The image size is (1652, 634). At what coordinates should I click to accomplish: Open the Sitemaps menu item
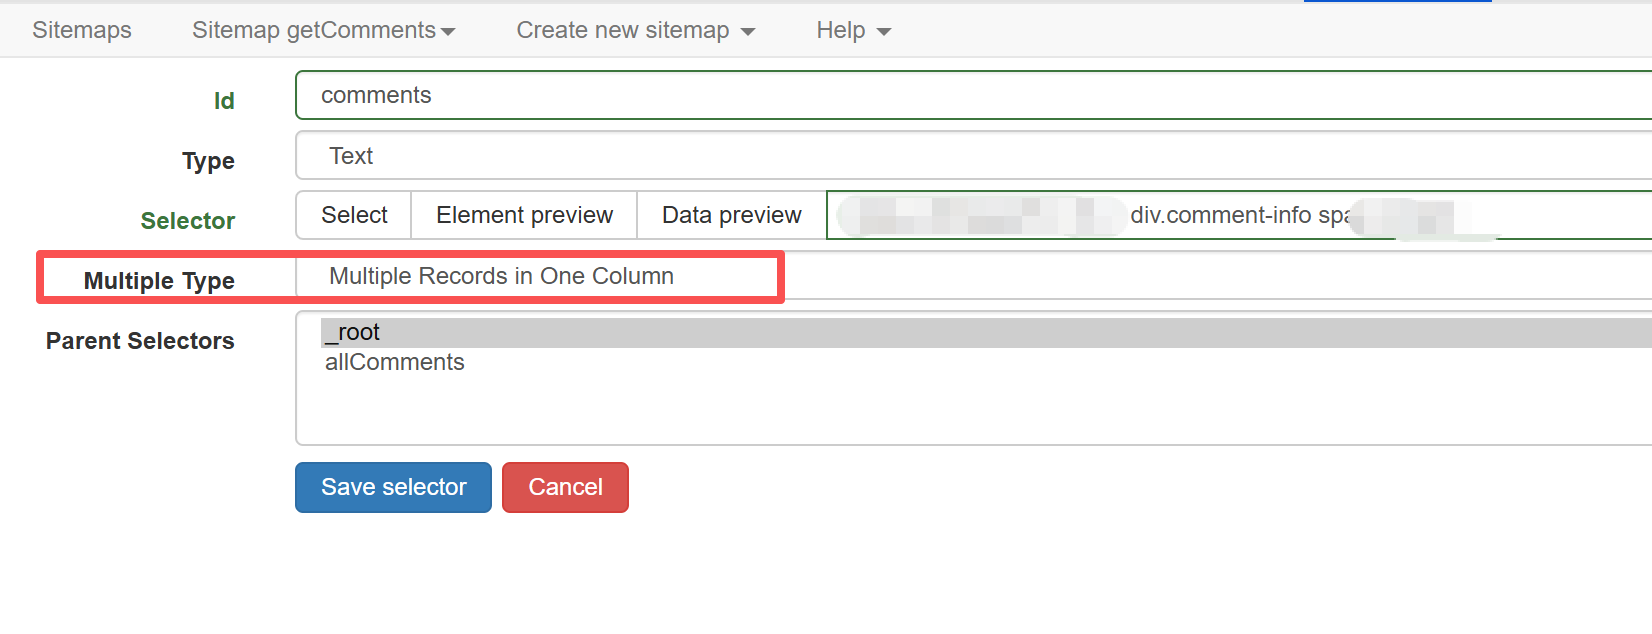[82, 30]
